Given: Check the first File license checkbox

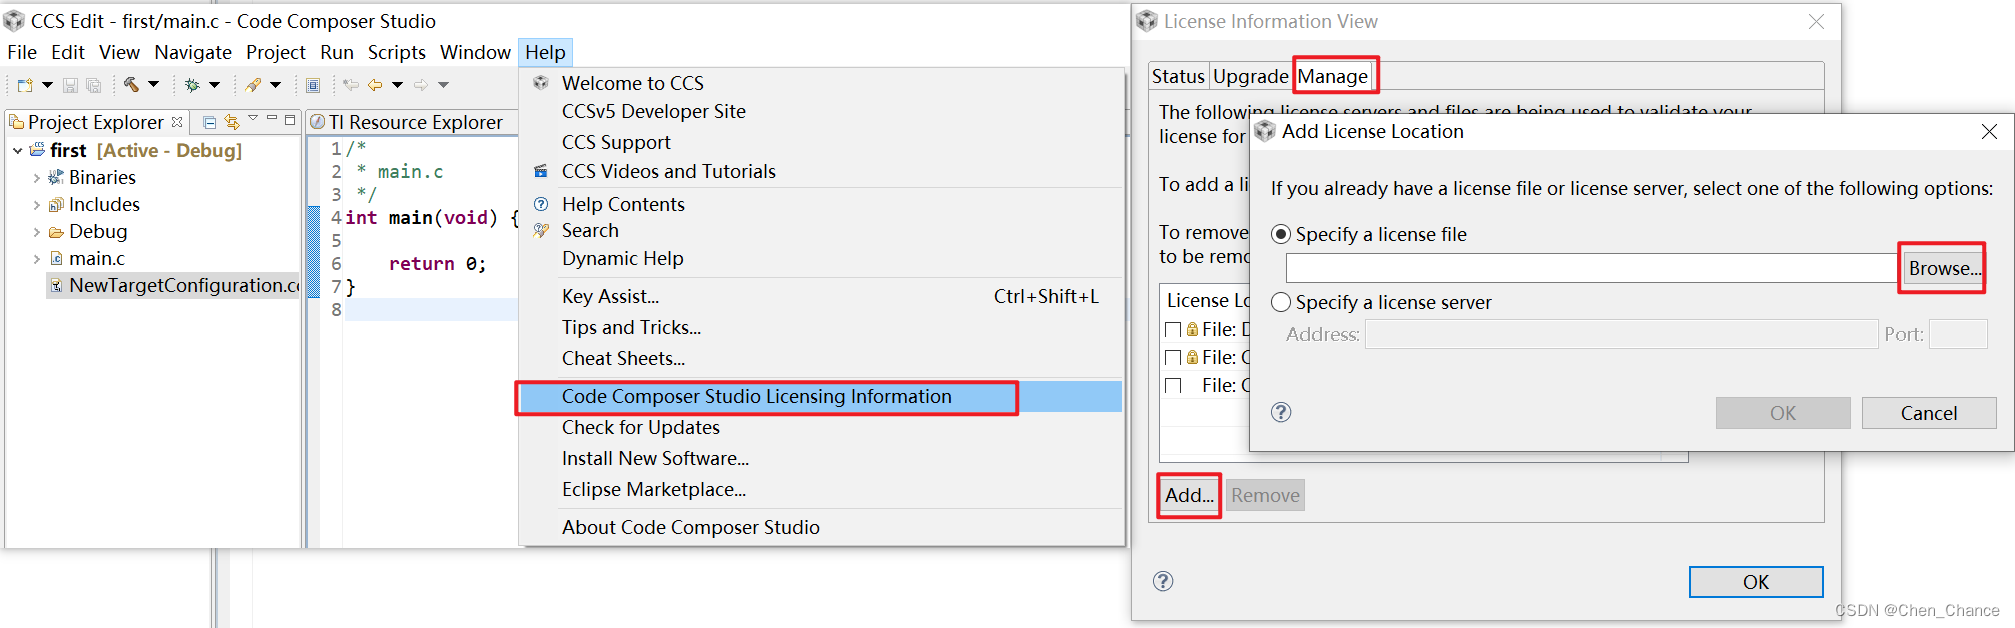Looking at the screenshot, I should click(x=1174, y=328).
